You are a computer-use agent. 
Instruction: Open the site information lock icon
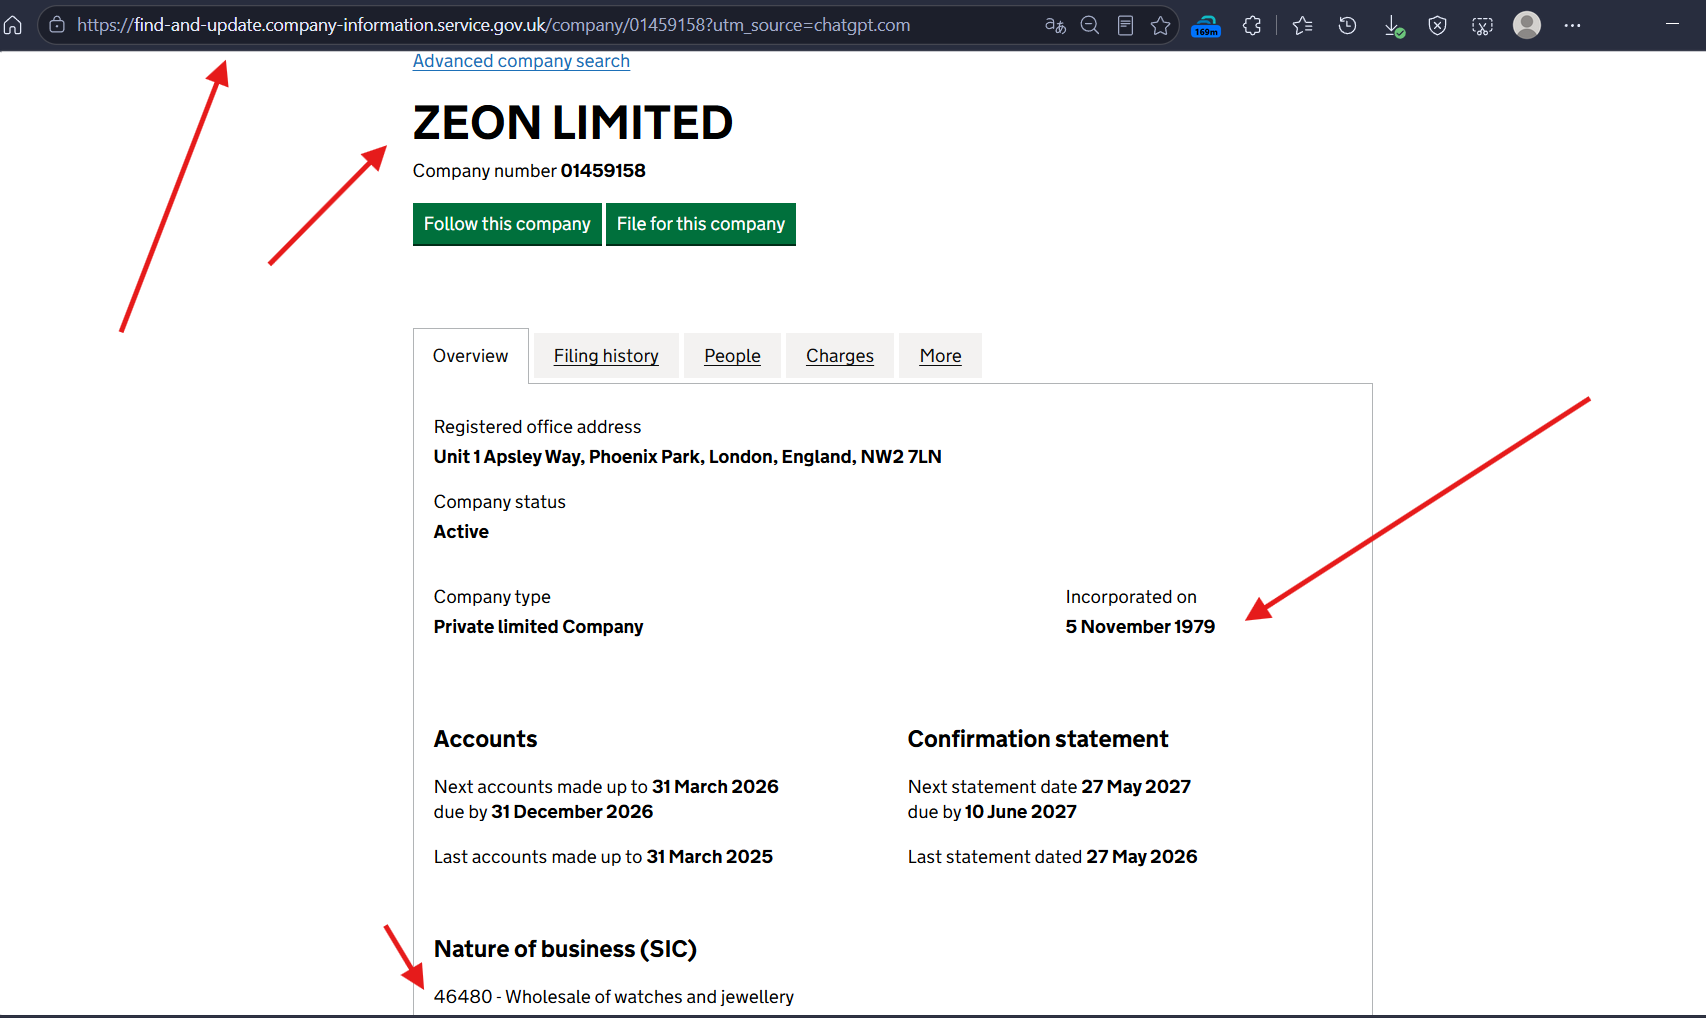(x=57, y=25)
